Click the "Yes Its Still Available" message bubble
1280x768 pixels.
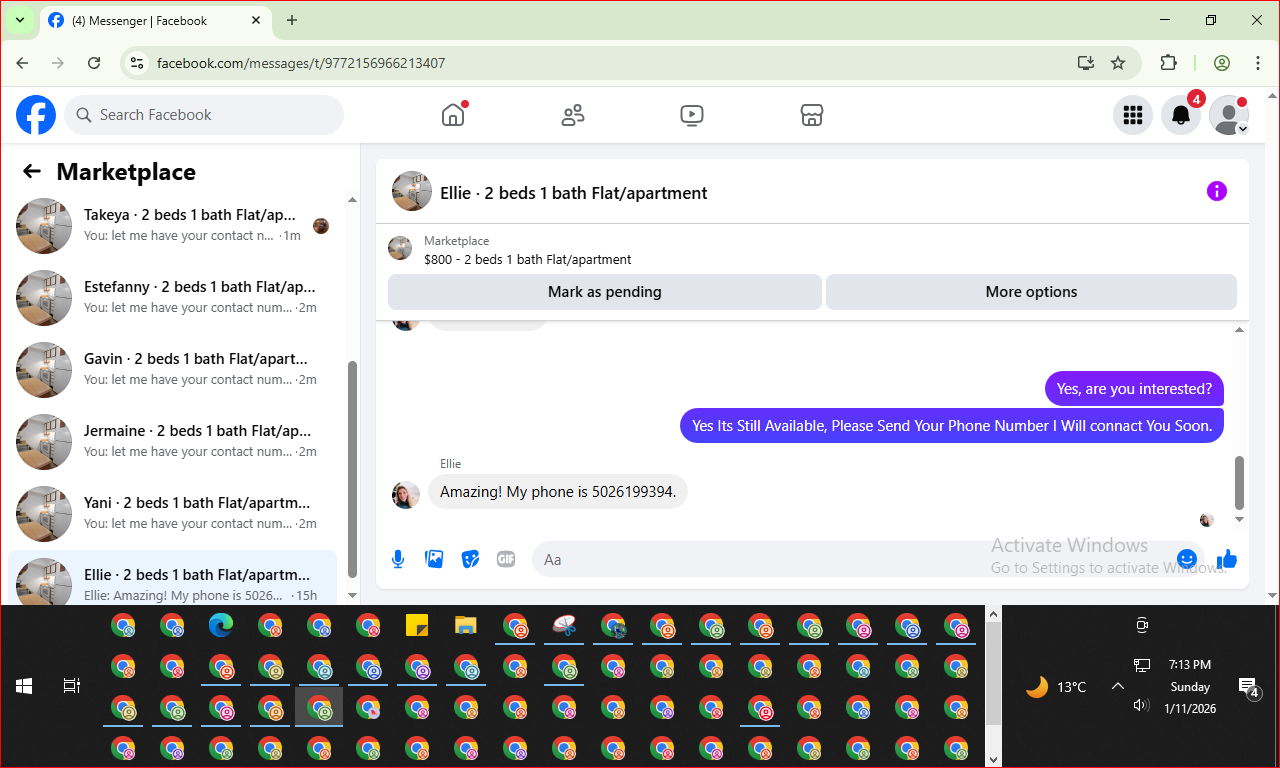click(x=952, y=425)
